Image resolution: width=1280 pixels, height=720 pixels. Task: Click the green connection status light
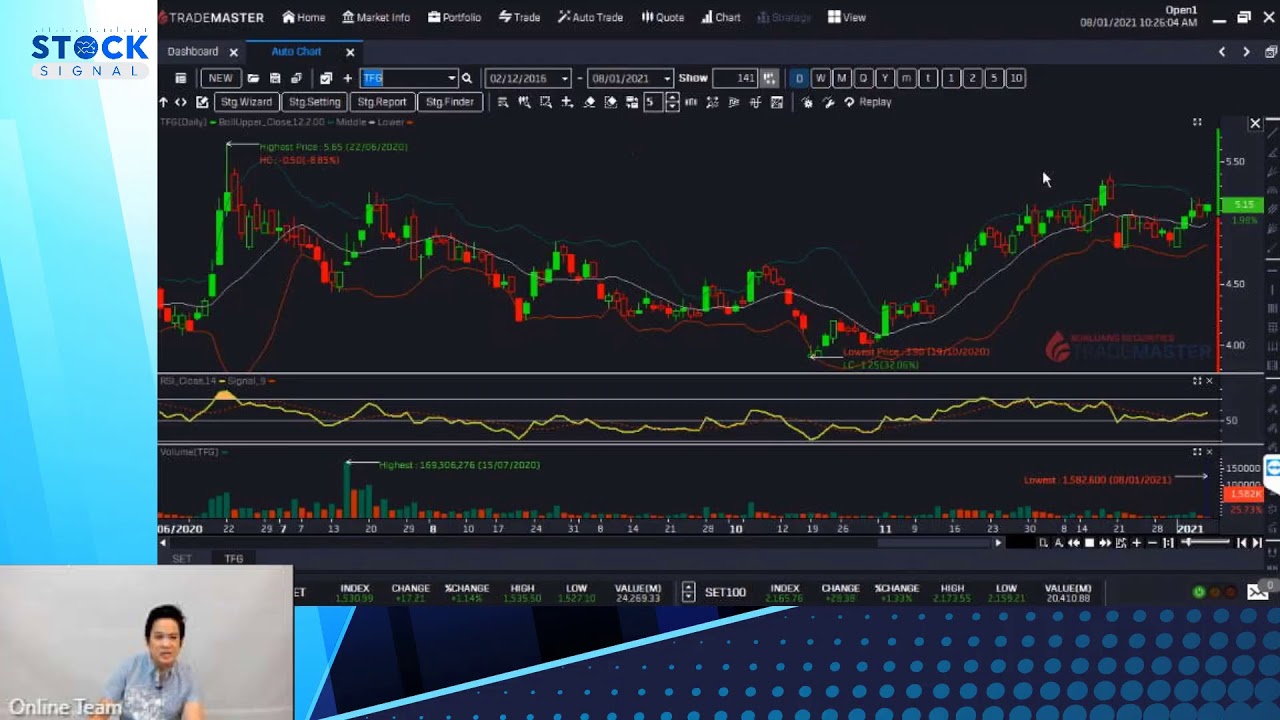(x=1199, y=592)
